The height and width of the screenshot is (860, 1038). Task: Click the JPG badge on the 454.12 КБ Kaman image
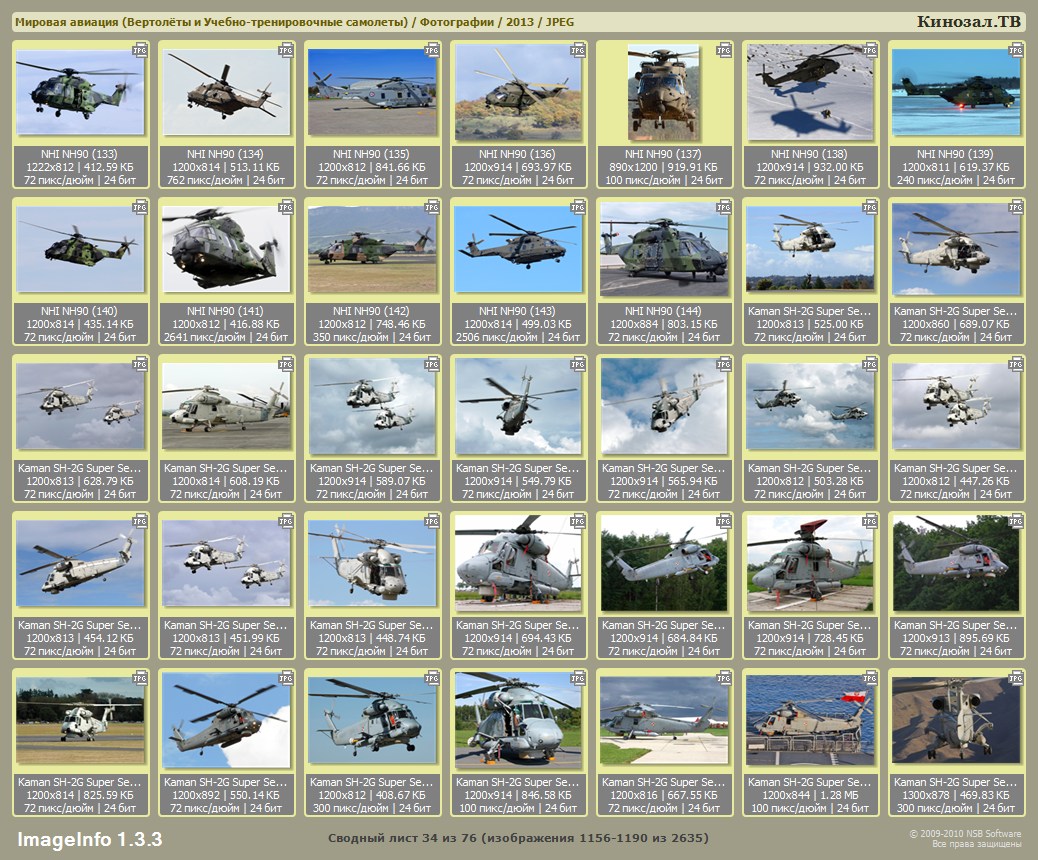coord(140,521)
